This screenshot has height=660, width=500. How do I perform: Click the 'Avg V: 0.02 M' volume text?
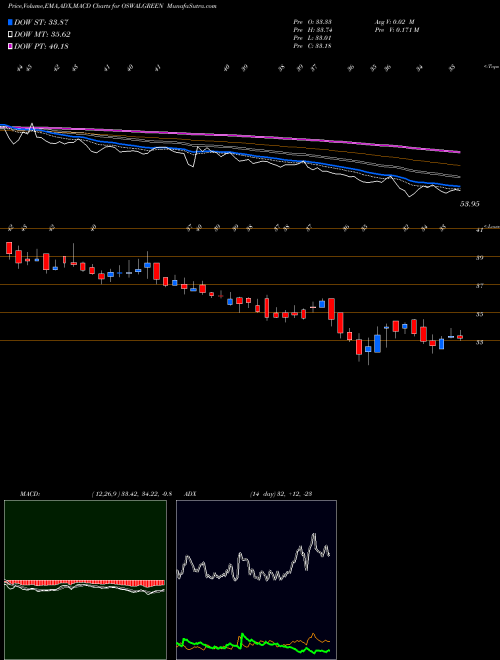[x=393, y=22]
